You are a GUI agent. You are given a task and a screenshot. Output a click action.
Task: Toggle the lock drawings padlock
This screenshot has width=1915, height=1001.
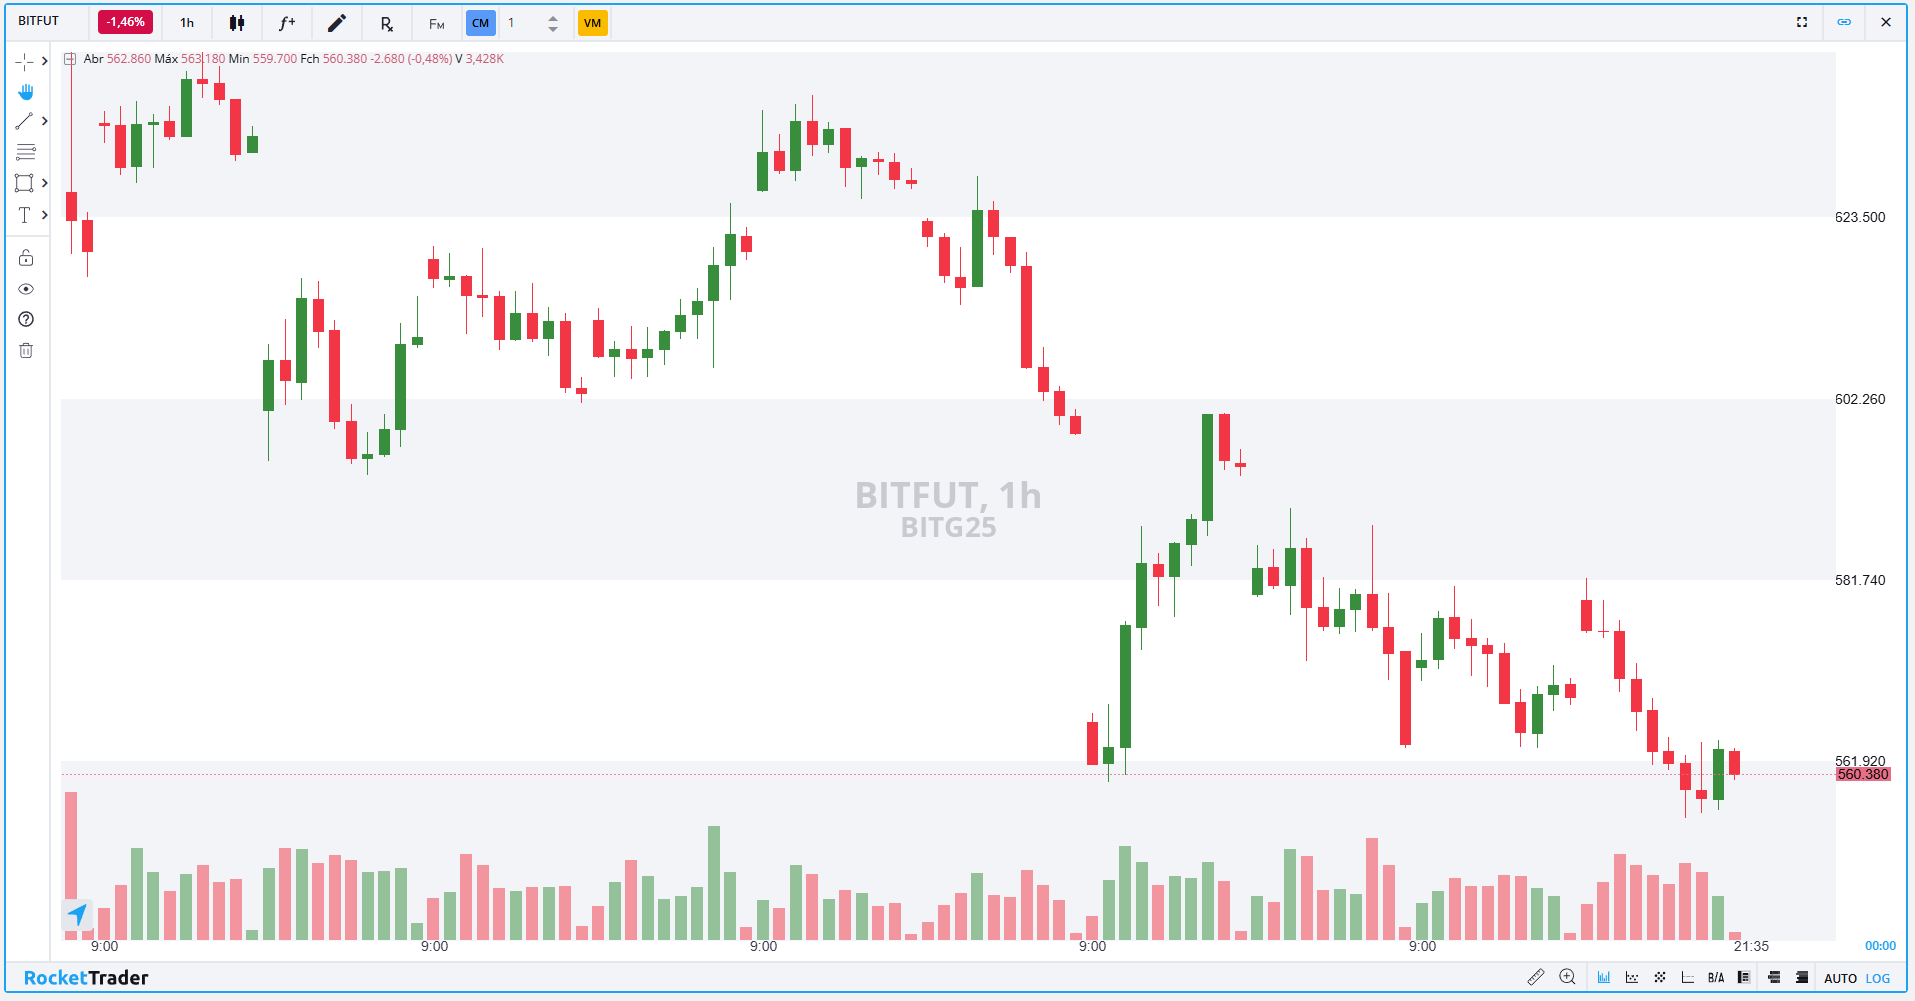[x=26, y=258]
